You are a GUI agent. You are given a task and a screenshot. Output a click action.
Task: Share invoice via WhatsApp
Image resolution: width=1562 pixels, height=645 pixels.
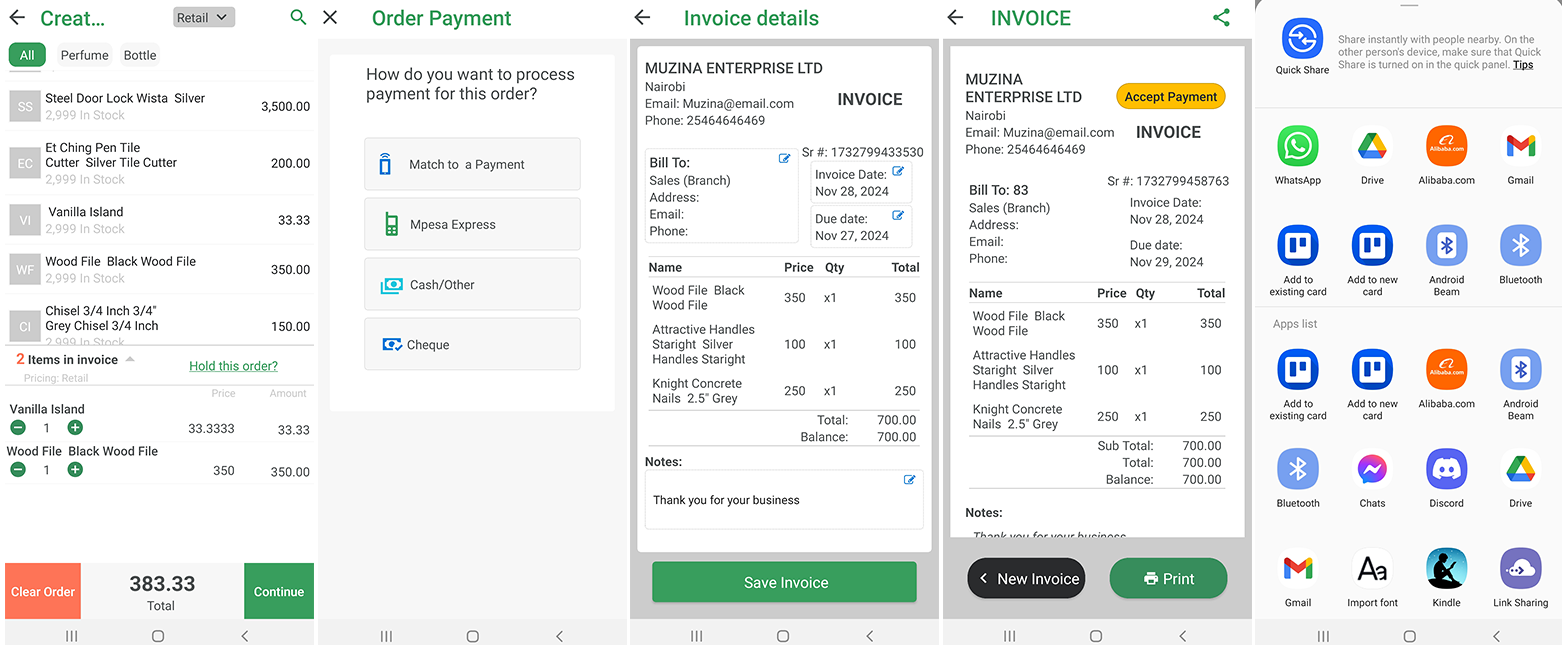point(1297,147)
